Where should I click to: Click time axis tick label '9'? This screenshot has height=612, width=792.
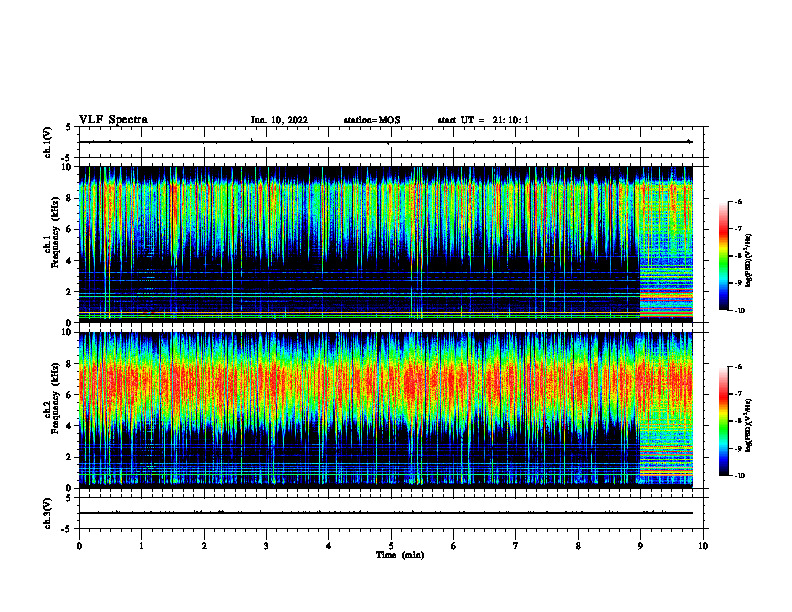click(x=640, y=546)
